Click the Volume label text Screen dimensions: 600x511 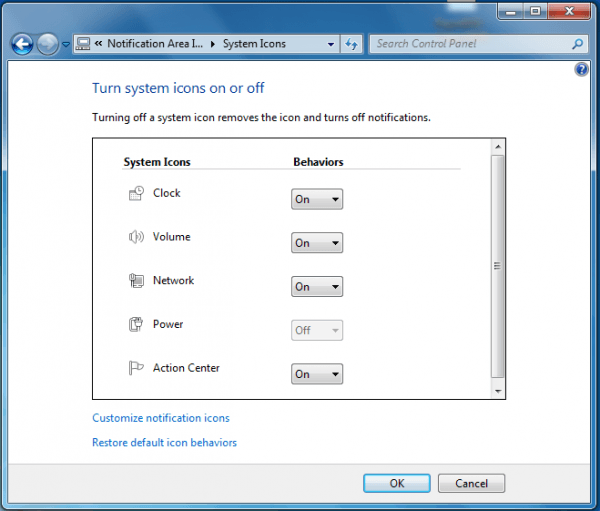pos(171,237)
